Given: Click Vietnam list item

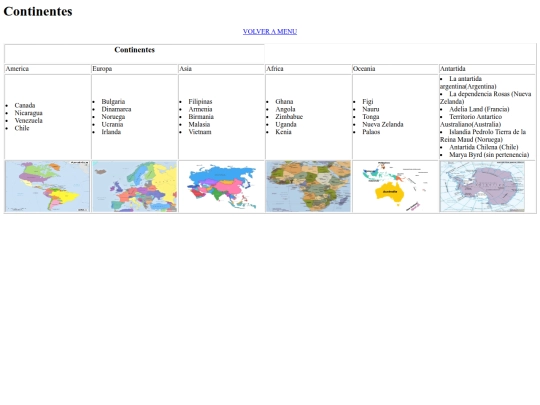Looking at the screenshot, I should tap(200, 132).
